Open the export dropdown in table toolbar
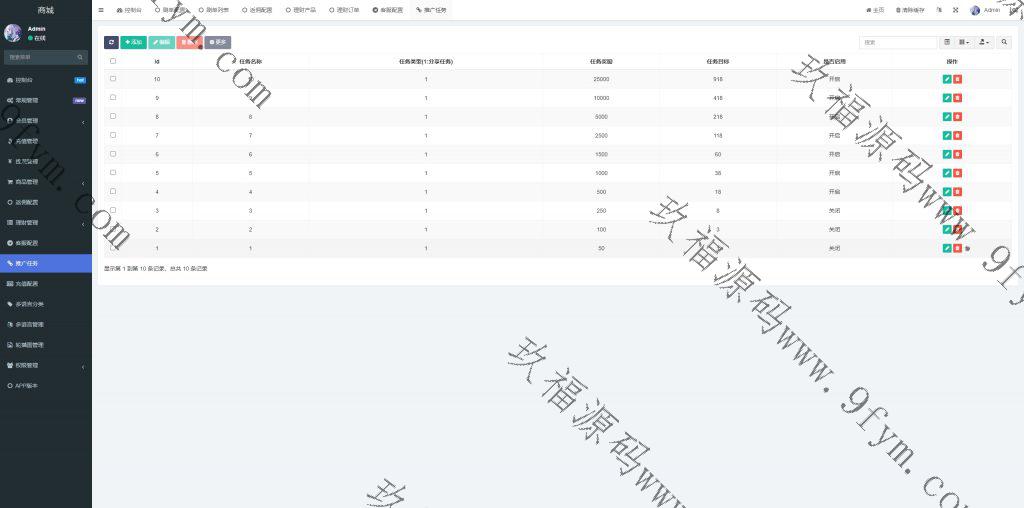This screenshot has height=508, width=1024. pyautogui.click(x=985, y=42)
